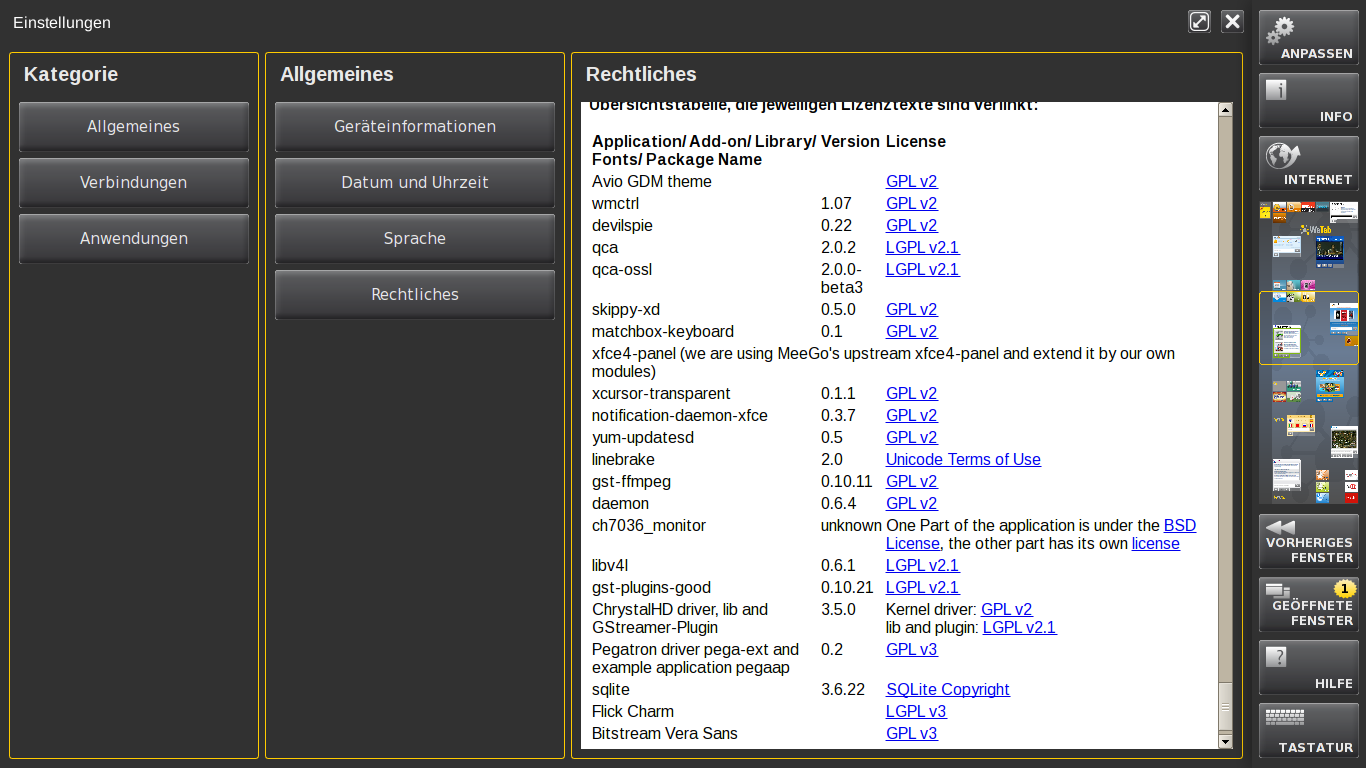Screen dimensions: 1366x768
Task: Go to Vorheriges Fenster
Action: [1308, 541]
